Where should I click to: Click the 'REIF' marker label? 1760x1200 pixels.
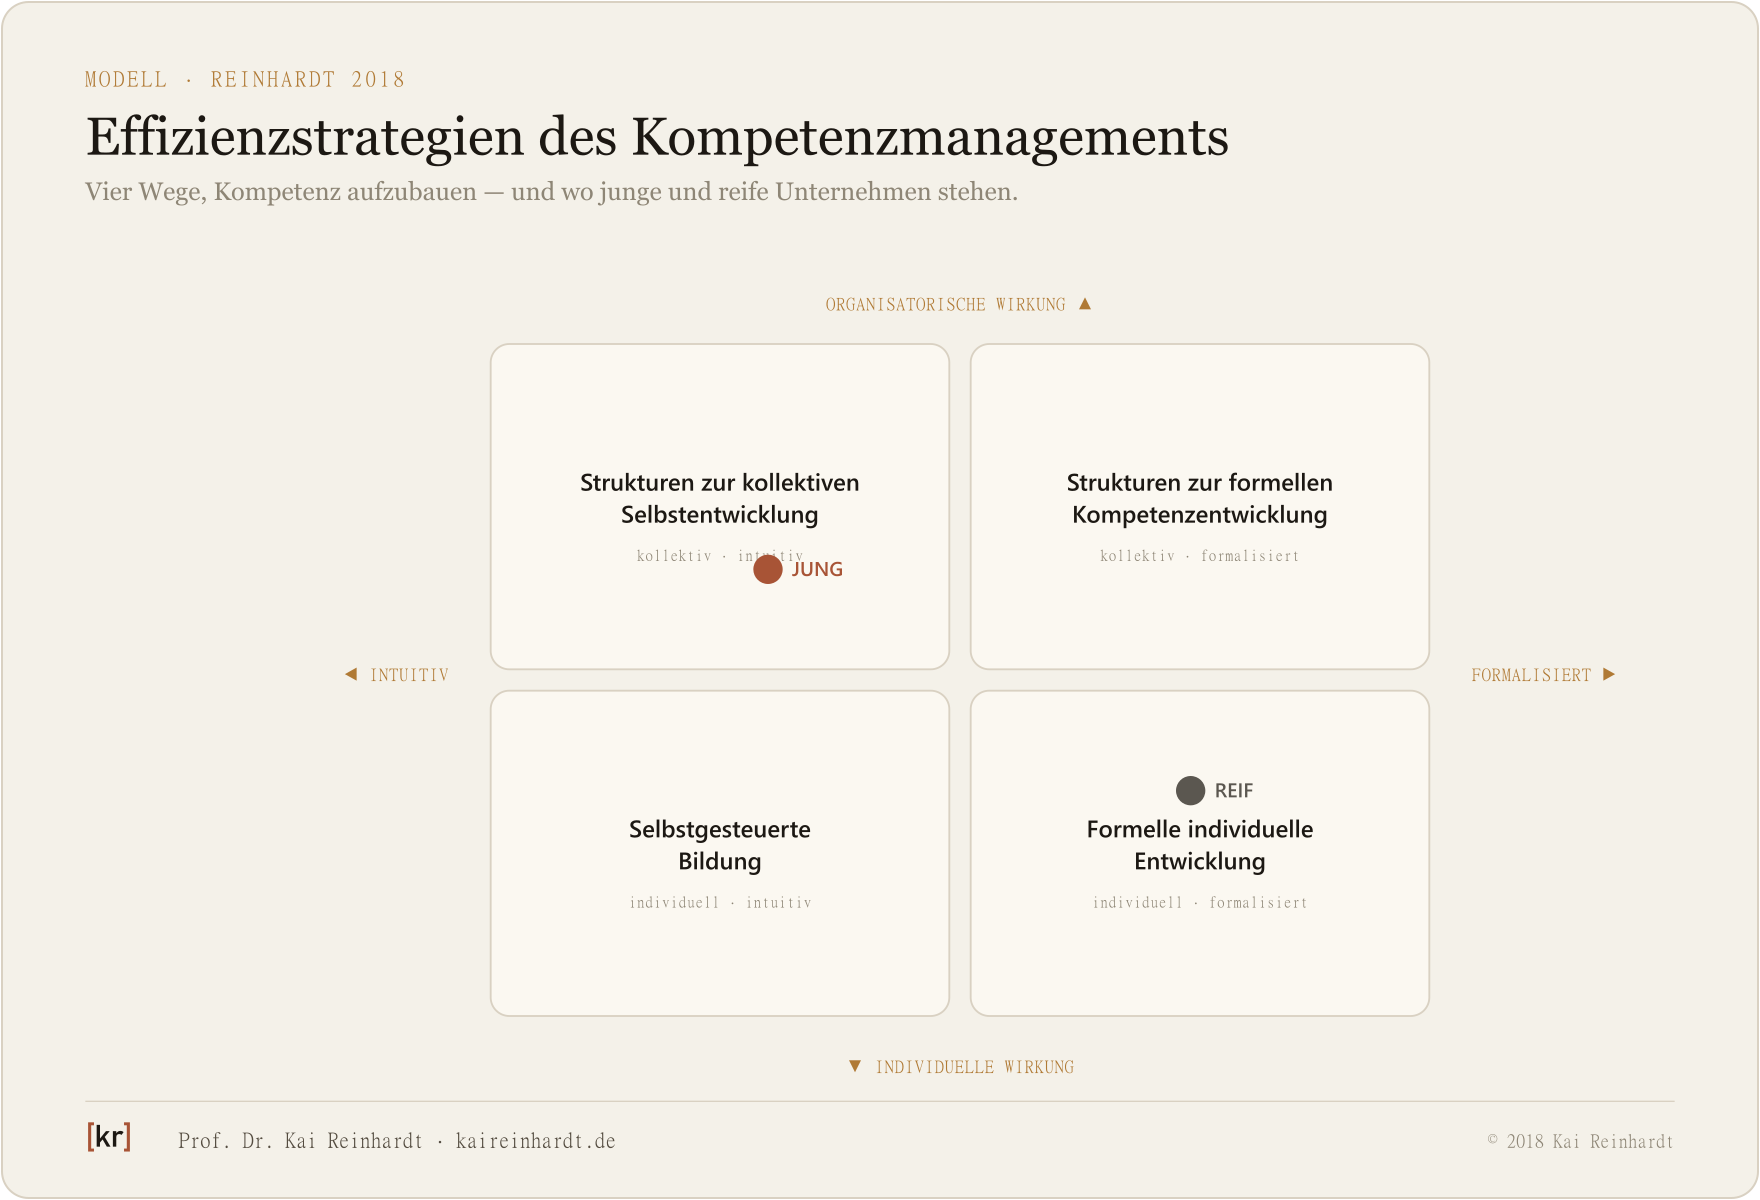(1234, 791)
